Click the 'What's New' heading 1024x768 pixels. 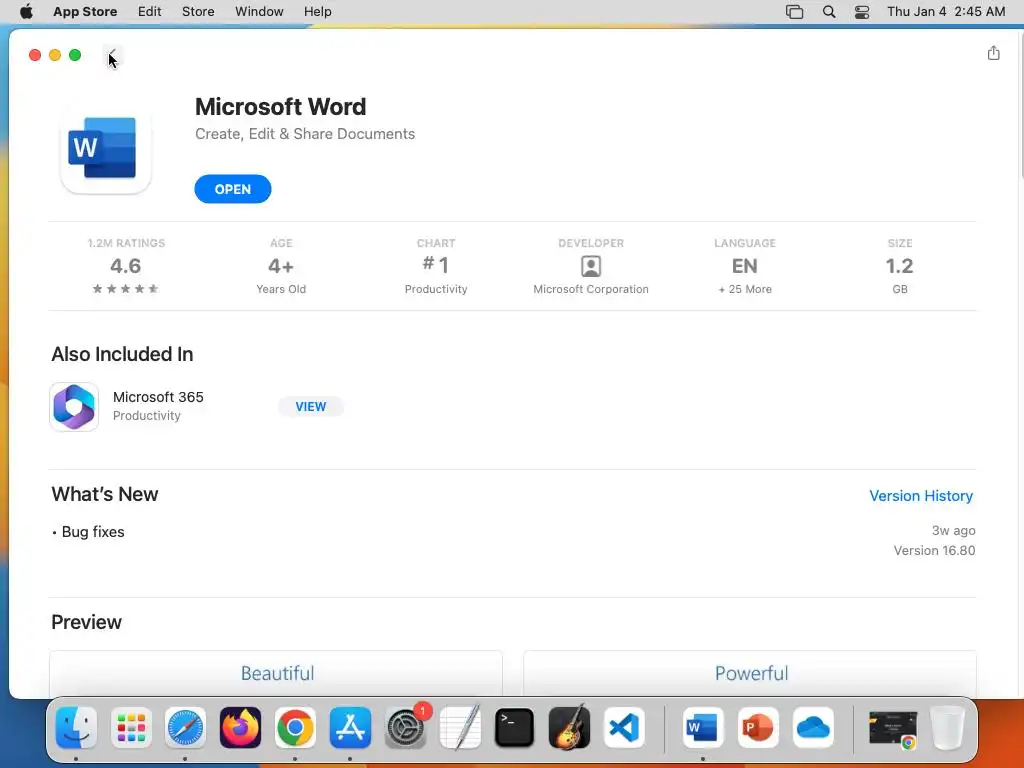[104, 494]
